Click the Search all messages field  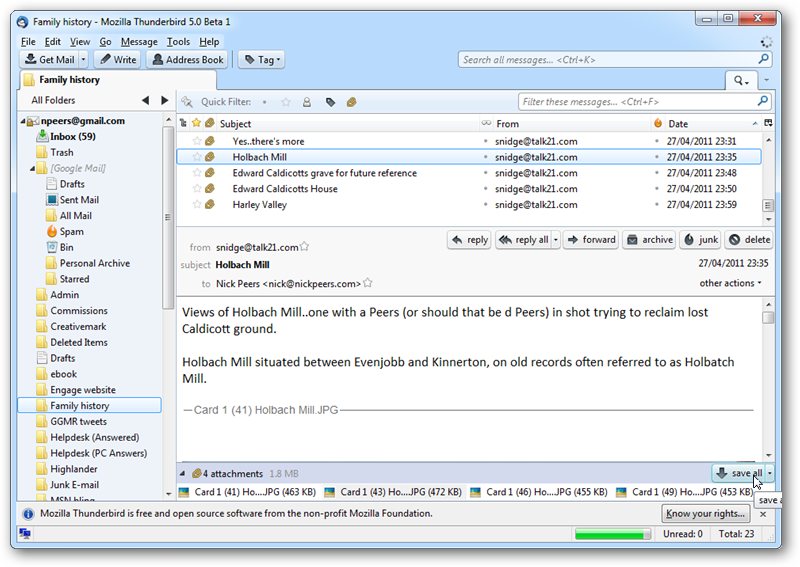point(608,60)
